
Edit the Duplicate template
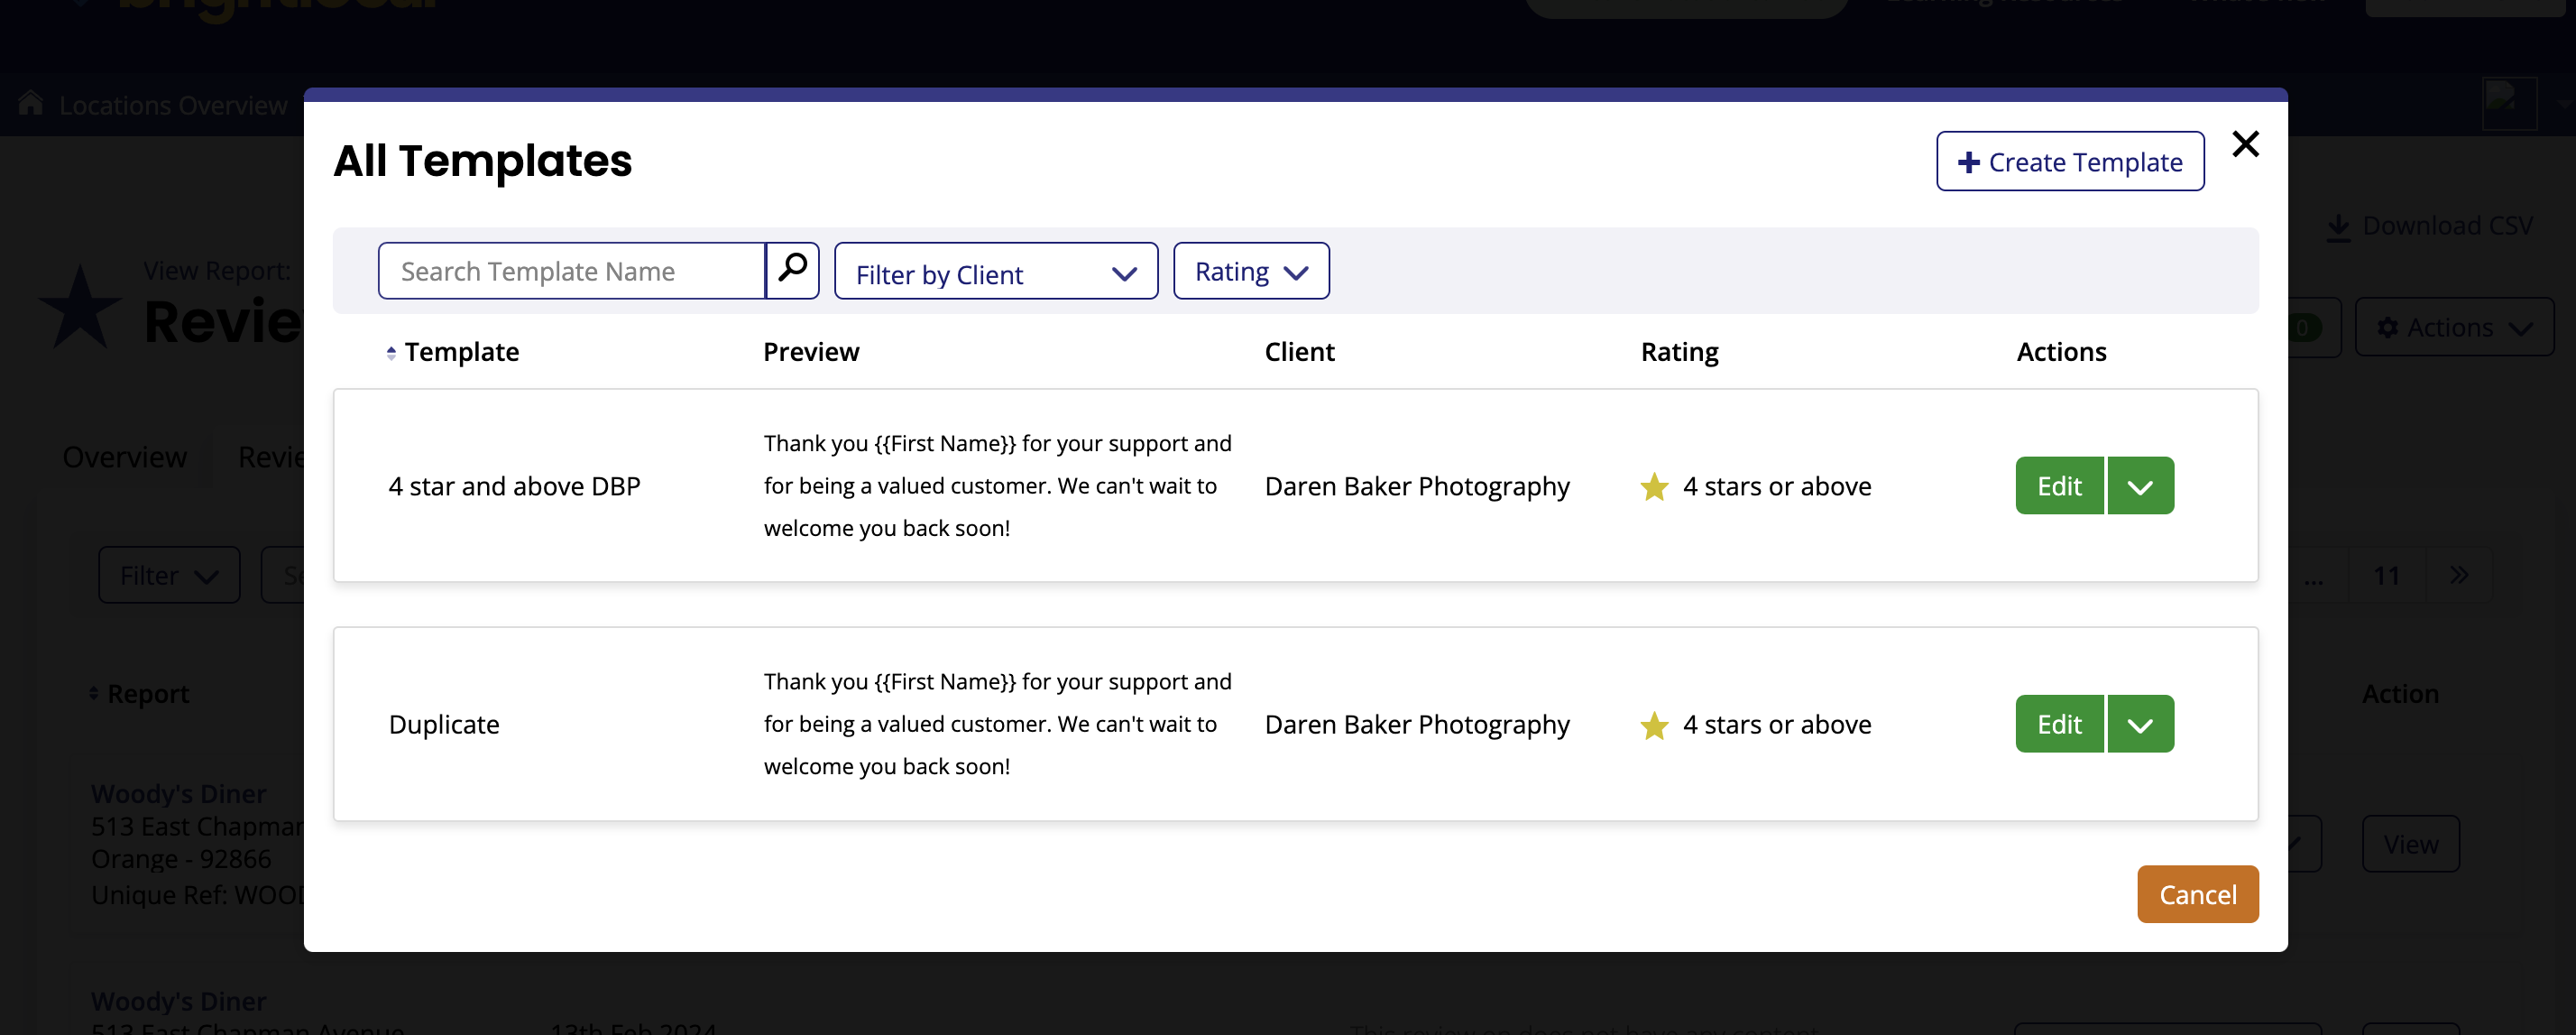pyautogui.click(x=2059, y=725)
